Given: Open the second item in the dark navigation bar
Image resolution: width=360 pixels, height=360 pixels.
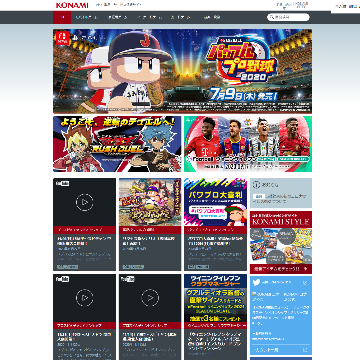Looking at the screenshot, I should click(x=86, y=17).
